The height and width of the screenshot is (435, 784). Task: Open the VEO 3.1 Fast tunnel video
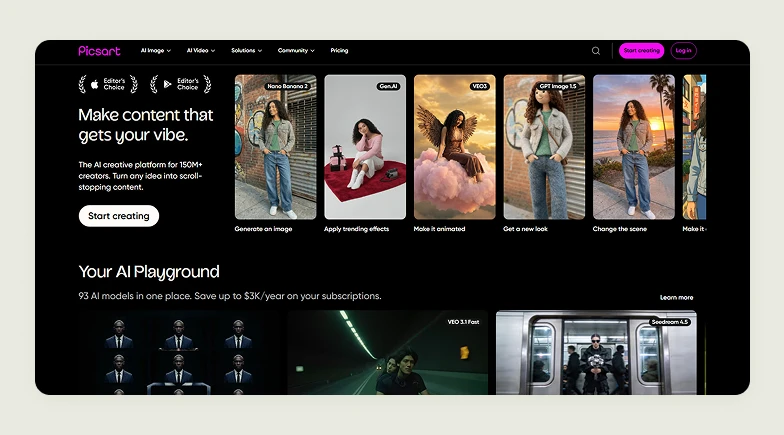click(388, 352)
